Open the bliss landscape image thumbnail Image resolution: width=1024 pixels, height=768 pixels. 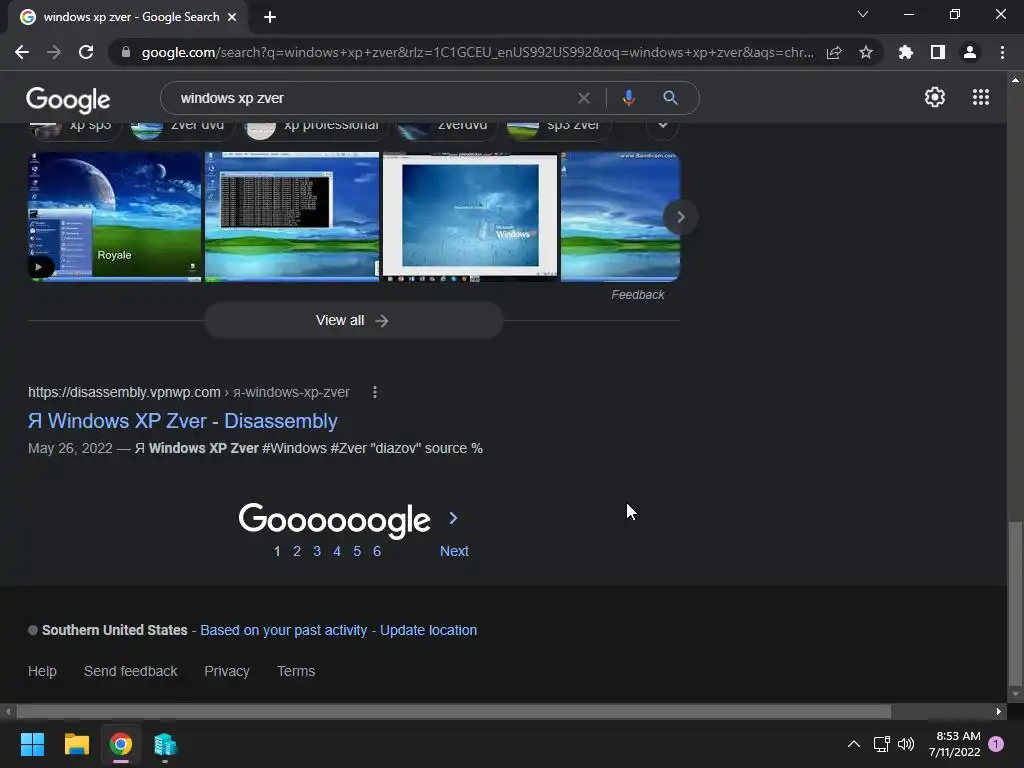pos(620,217)
